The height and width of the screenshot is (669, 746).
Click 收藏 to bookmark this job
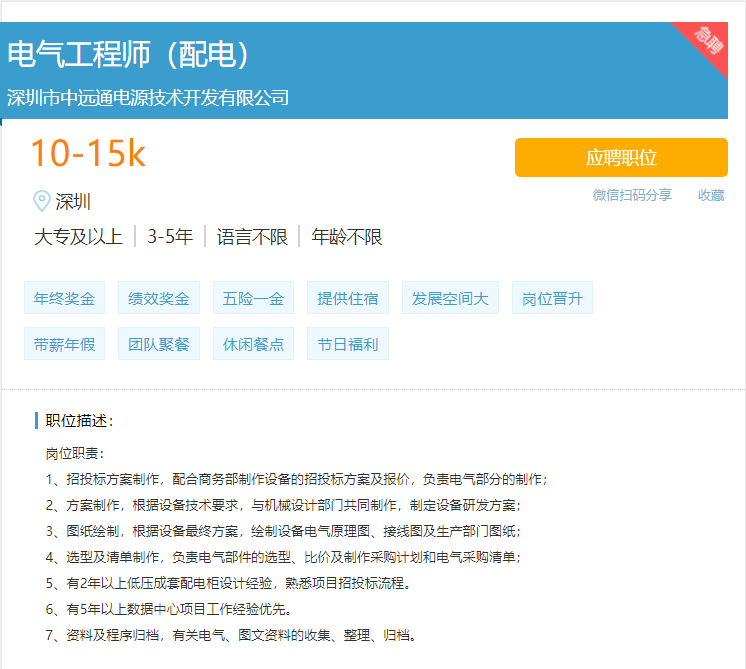pos(711,195)
